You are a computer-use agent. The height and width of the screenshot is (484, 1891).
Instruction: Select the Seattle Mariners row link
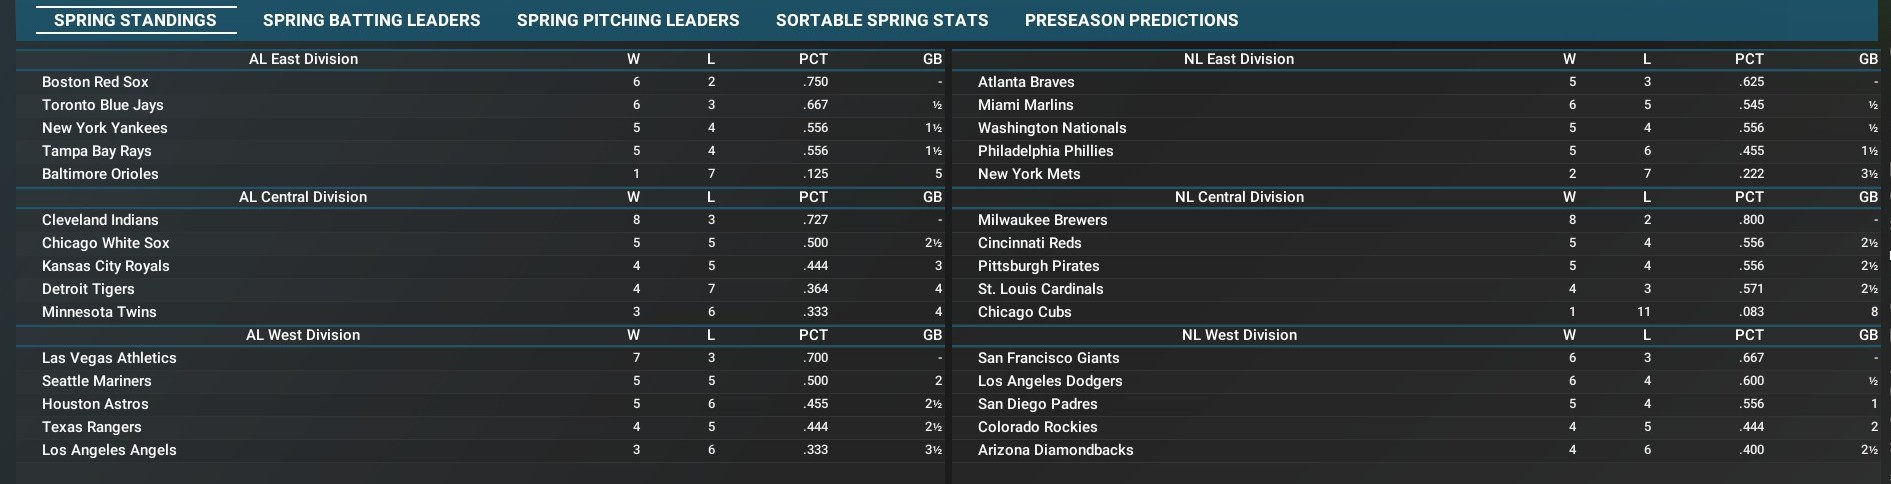click(x=96, y=381)
